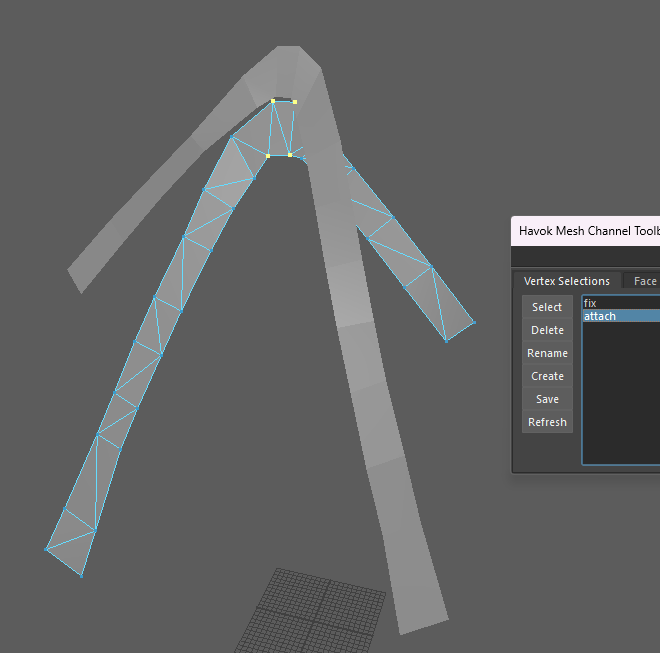Screen dimensions: 660x653
Task: Select the 'fix' entry in the list
Action: click(621, 303)
